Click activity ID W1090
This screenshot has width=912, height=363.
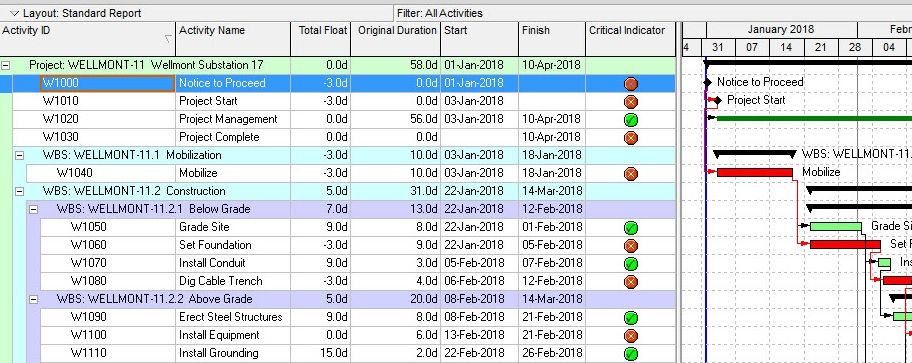(88, 317)
